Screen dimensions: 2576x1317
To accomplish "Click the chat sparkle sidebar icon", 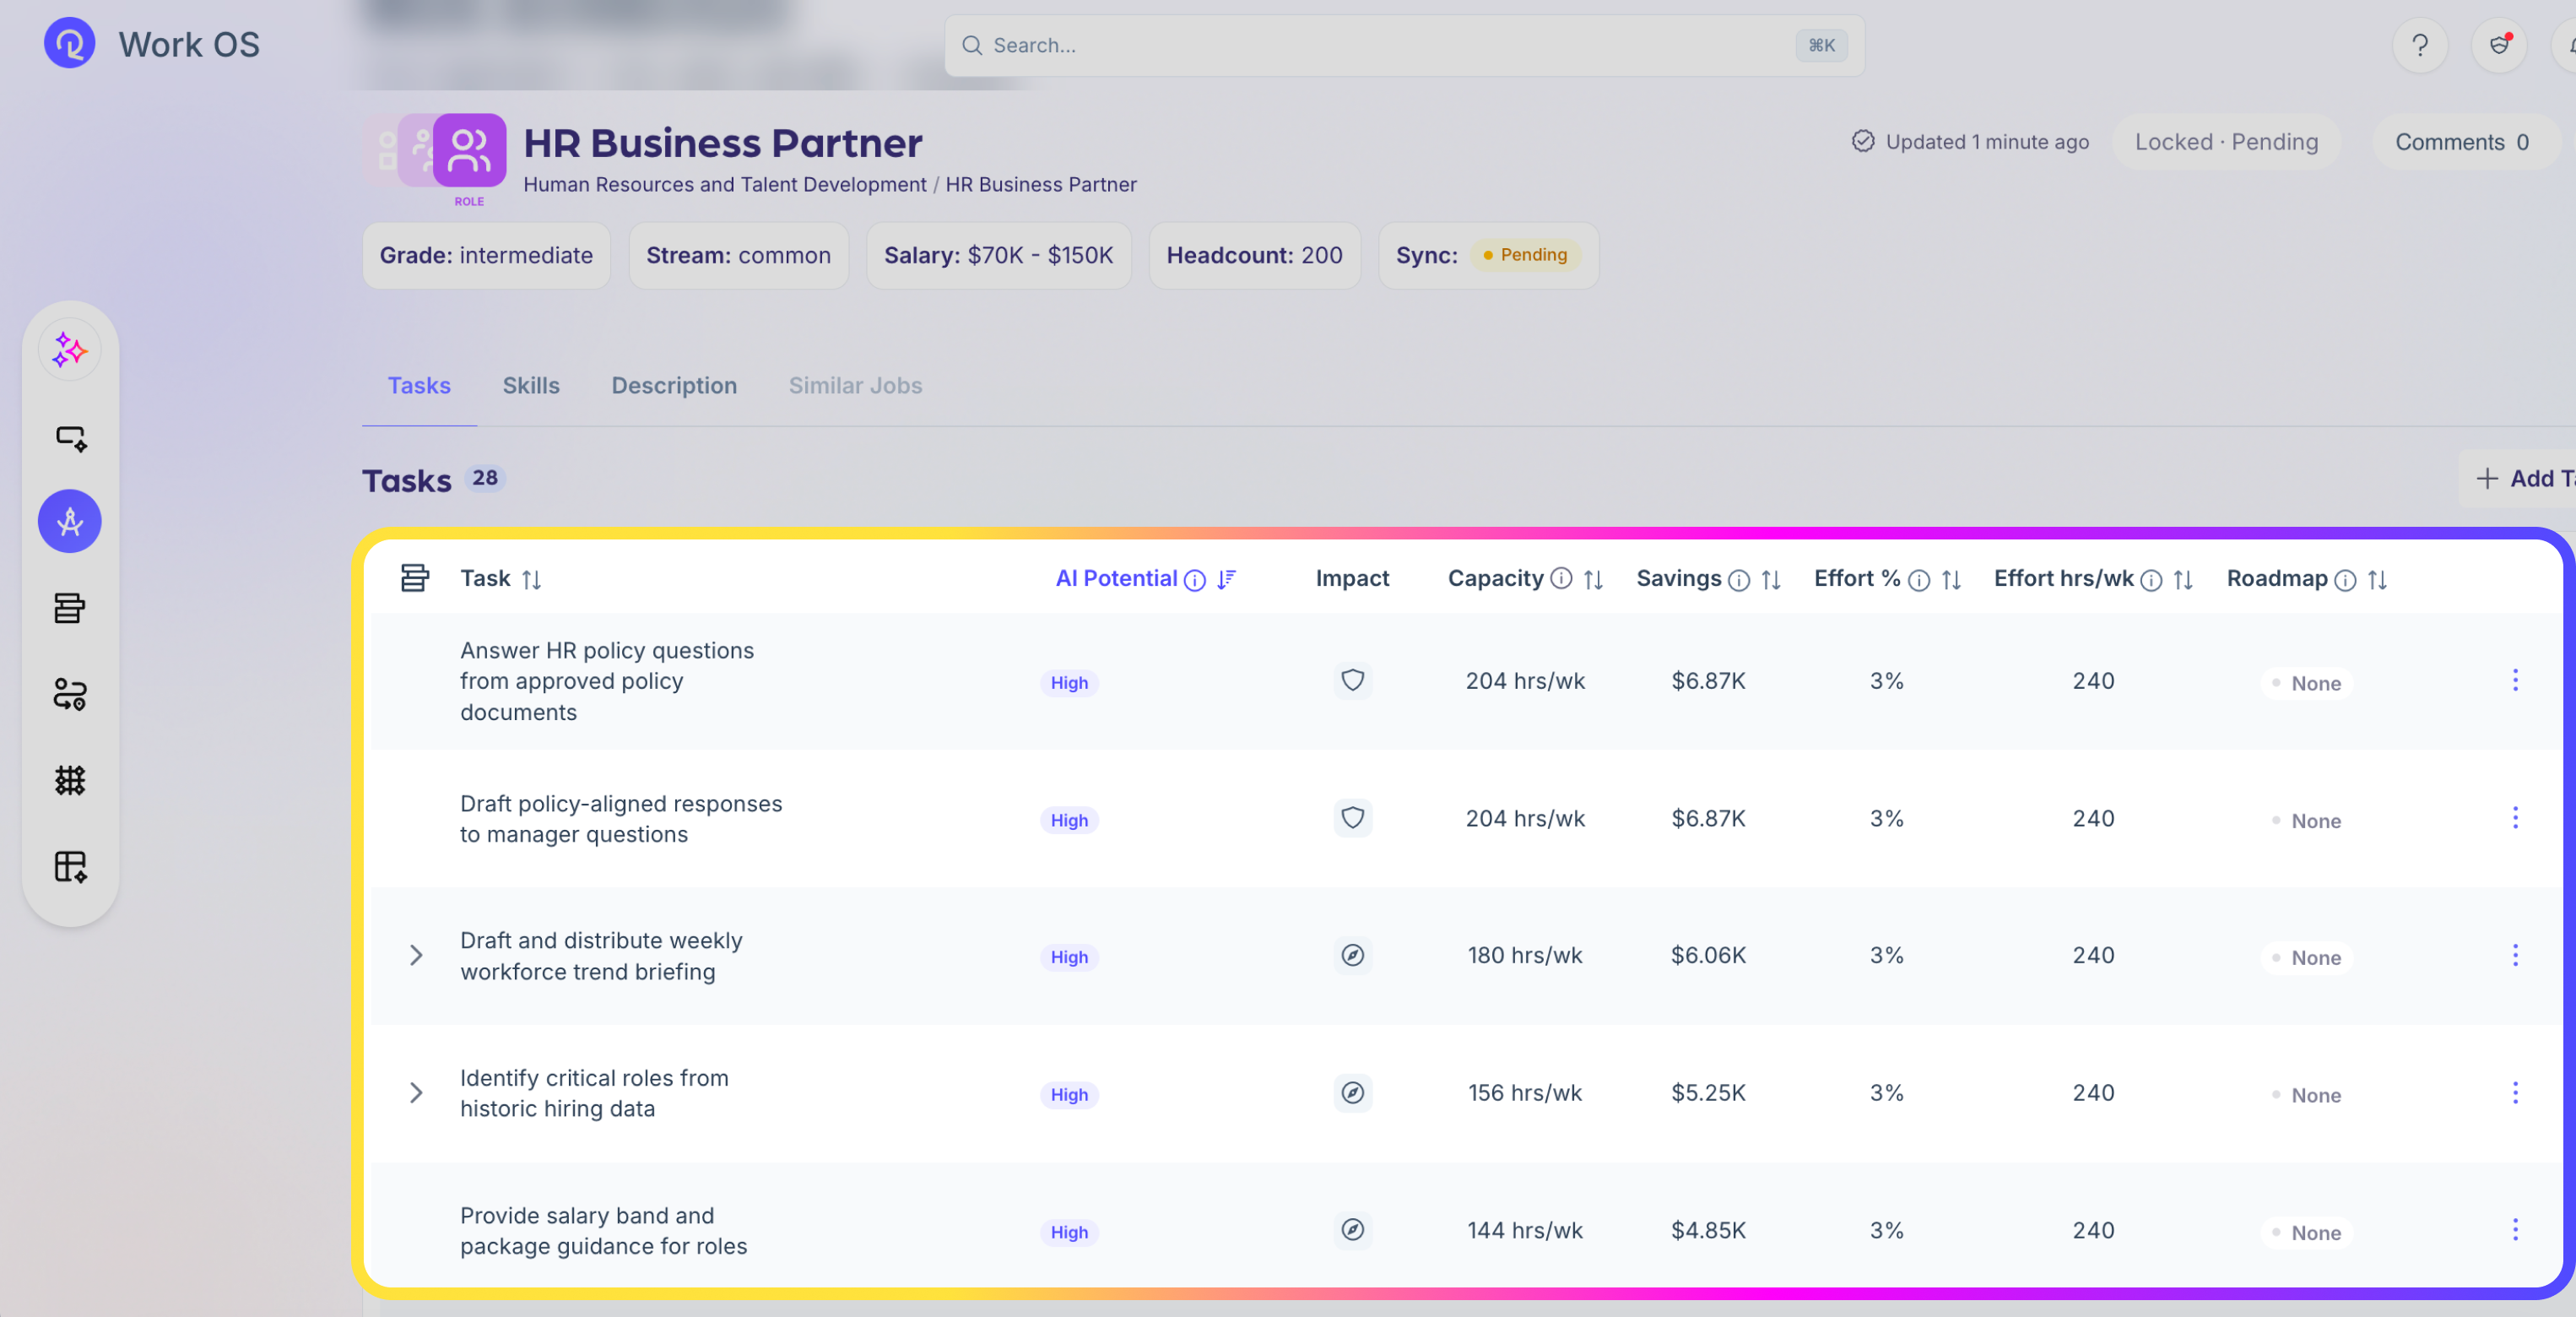I will tap(70, 437).
